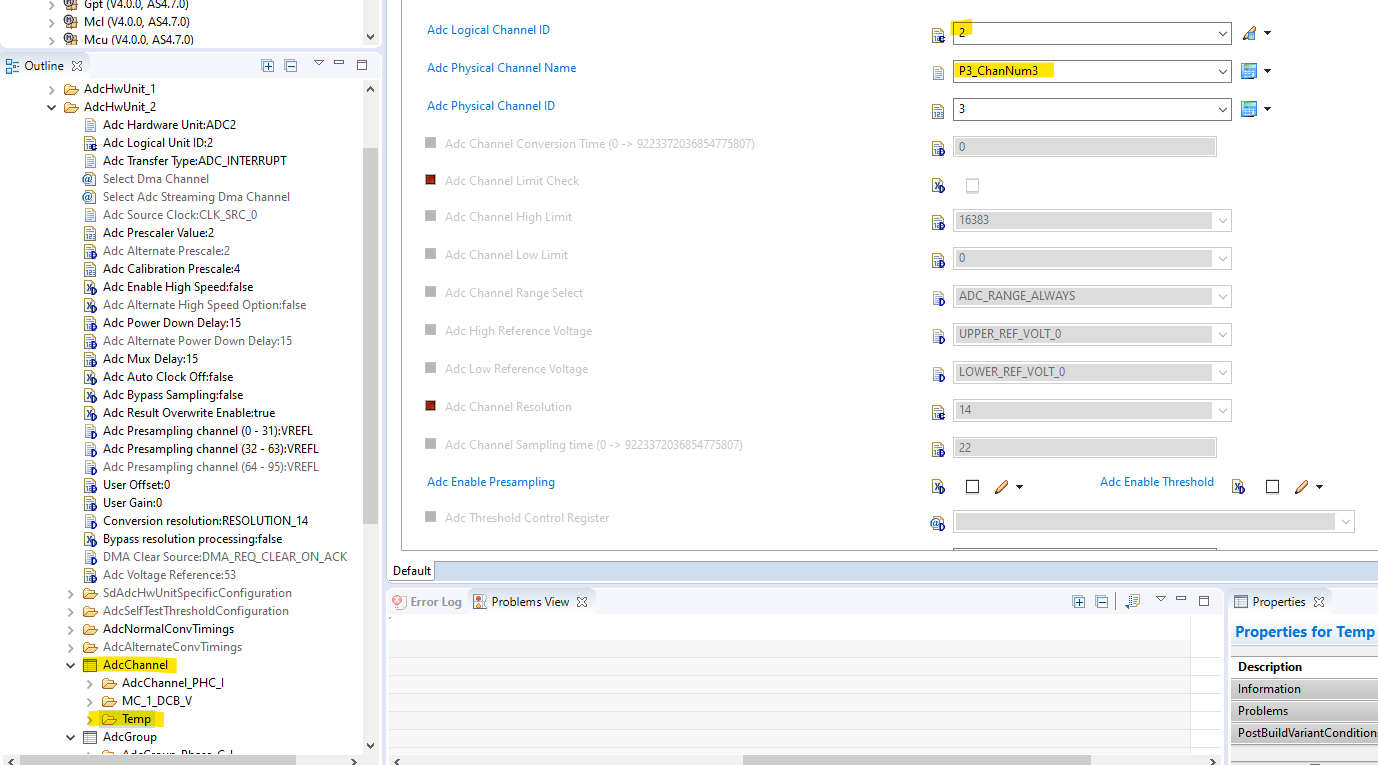The height and width of the screenshot is (765, 1378).
Task: Click the Minimize view icon on Outline panel
Action: pyautogui.click(x=340, y=65)
